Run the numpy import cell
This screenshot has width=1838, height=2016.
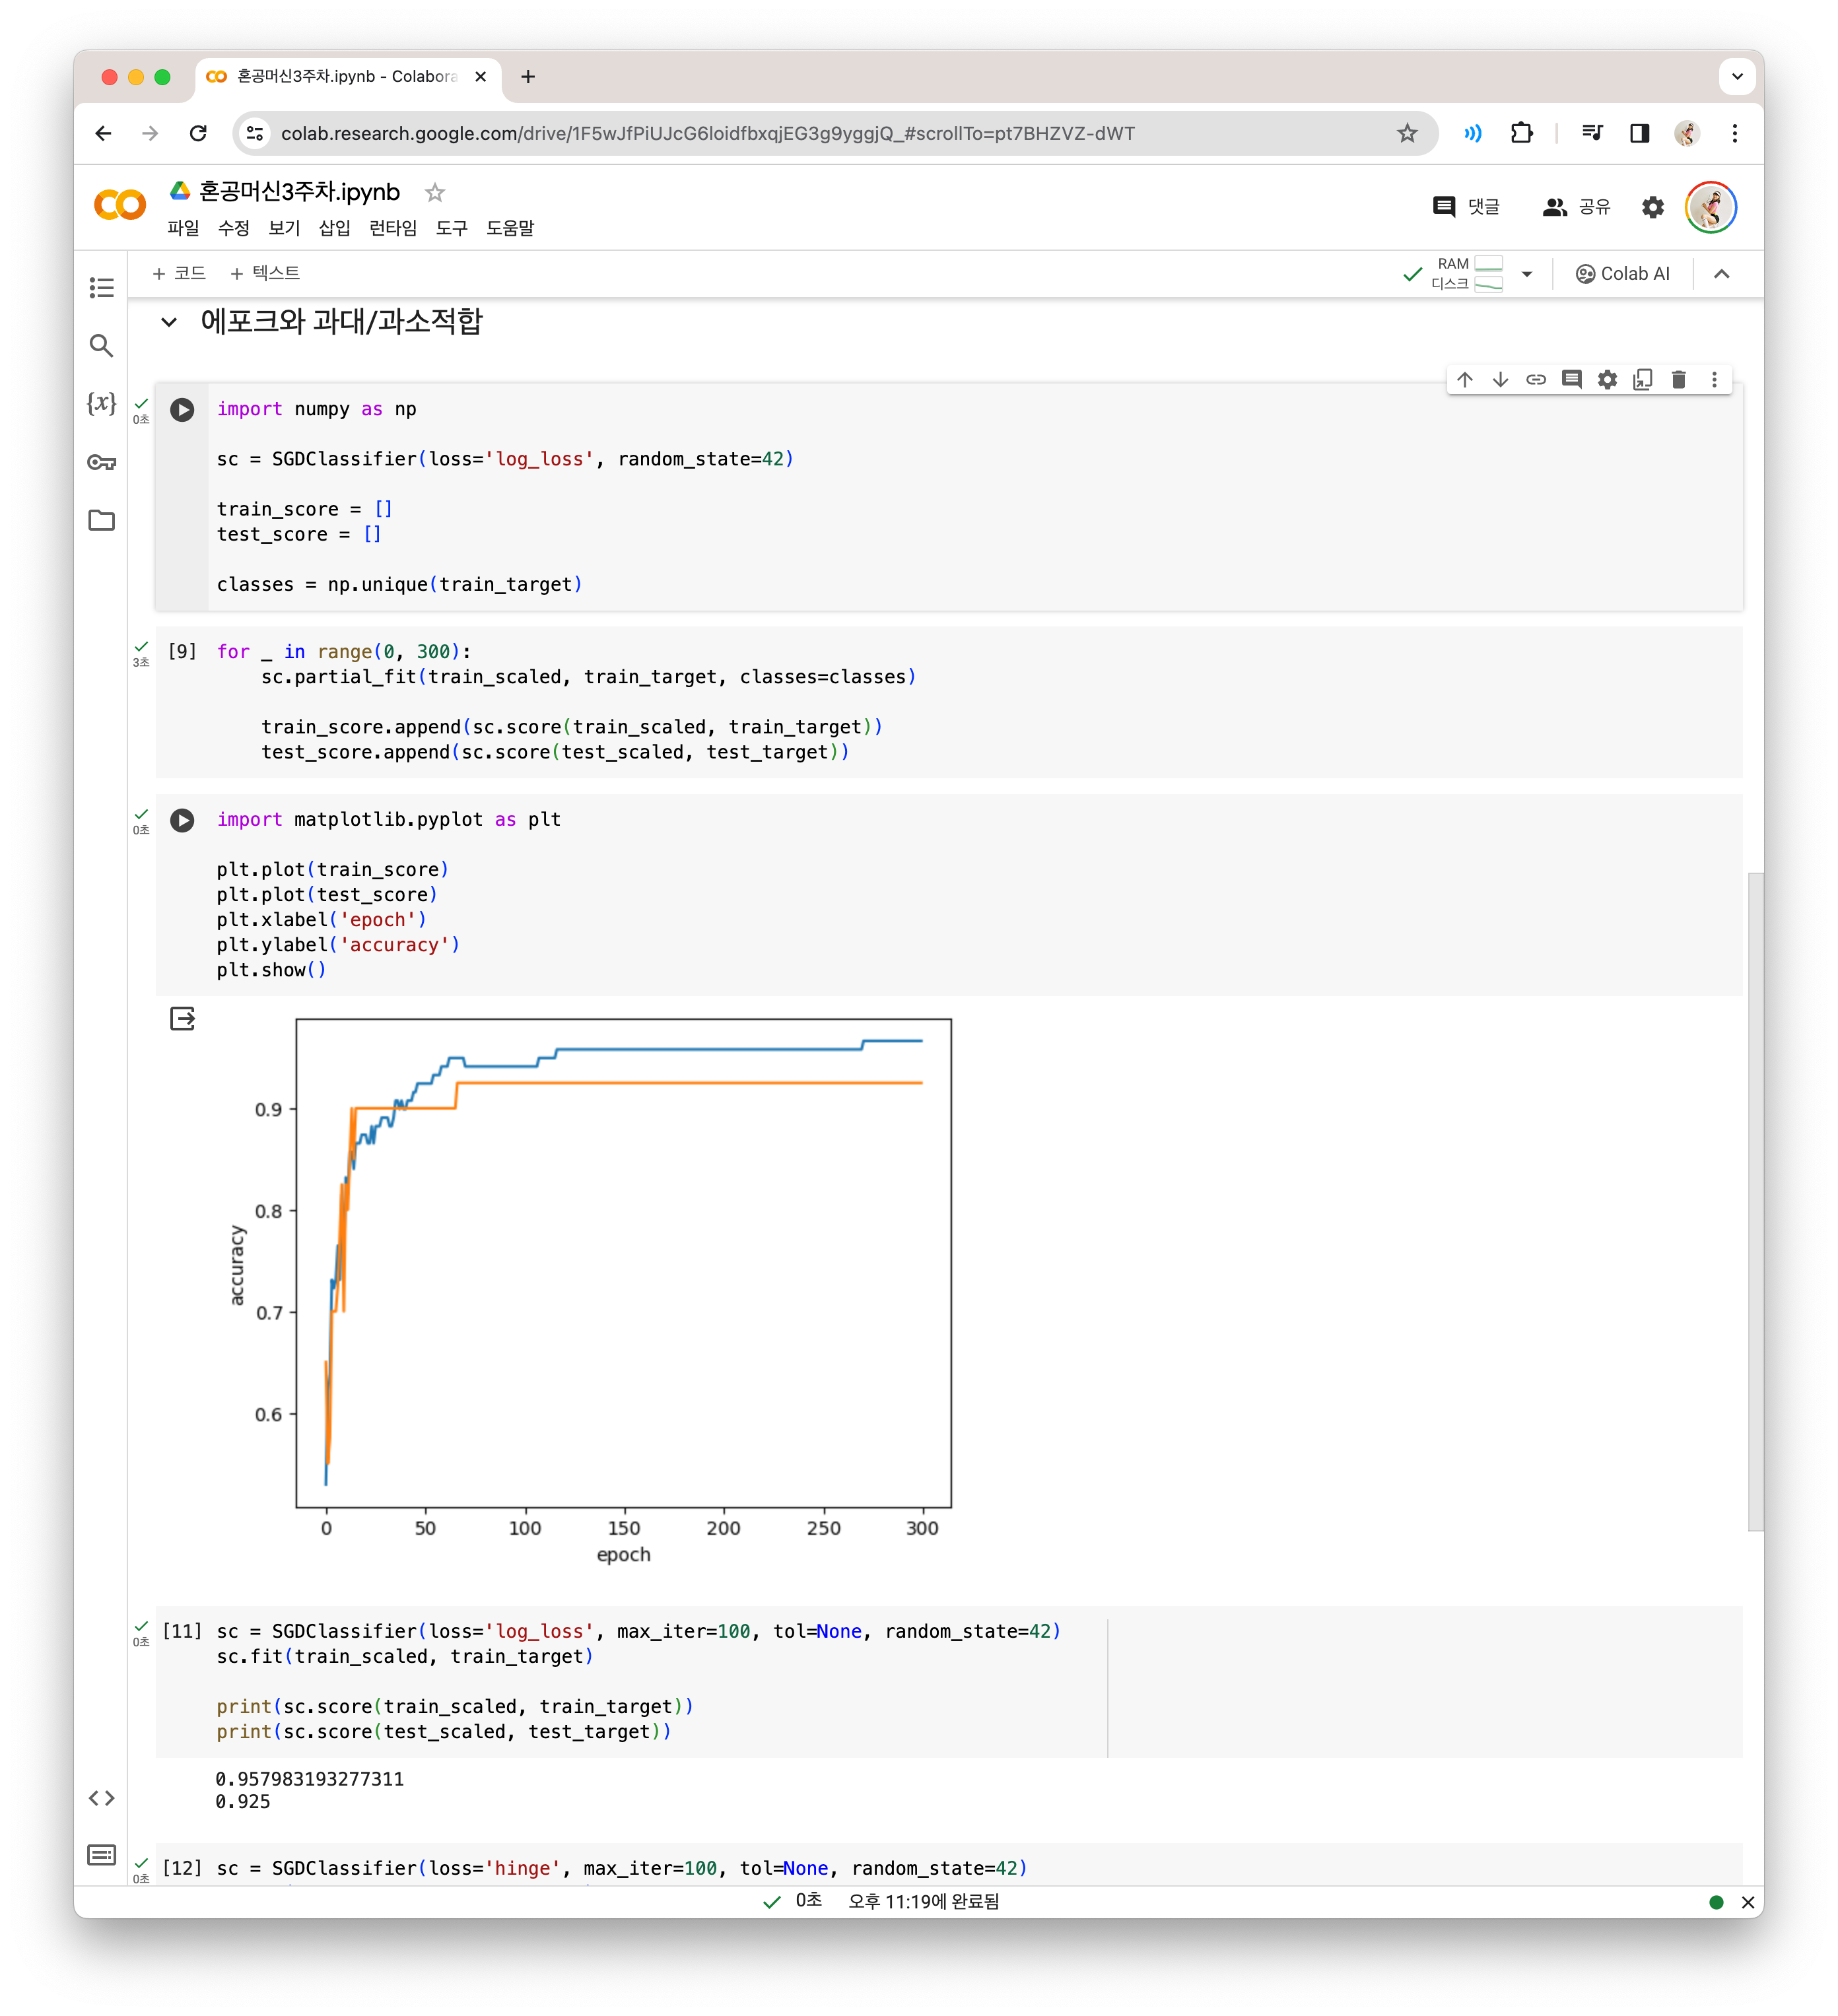pos(182,410)
